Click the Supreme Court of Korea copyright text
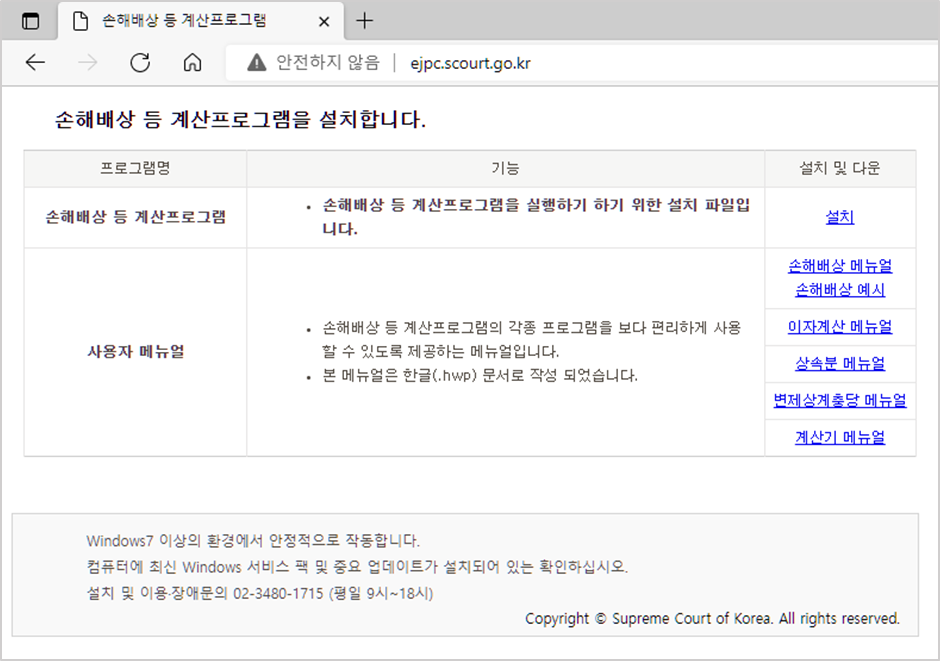940x661 pixels. (712, 618)
